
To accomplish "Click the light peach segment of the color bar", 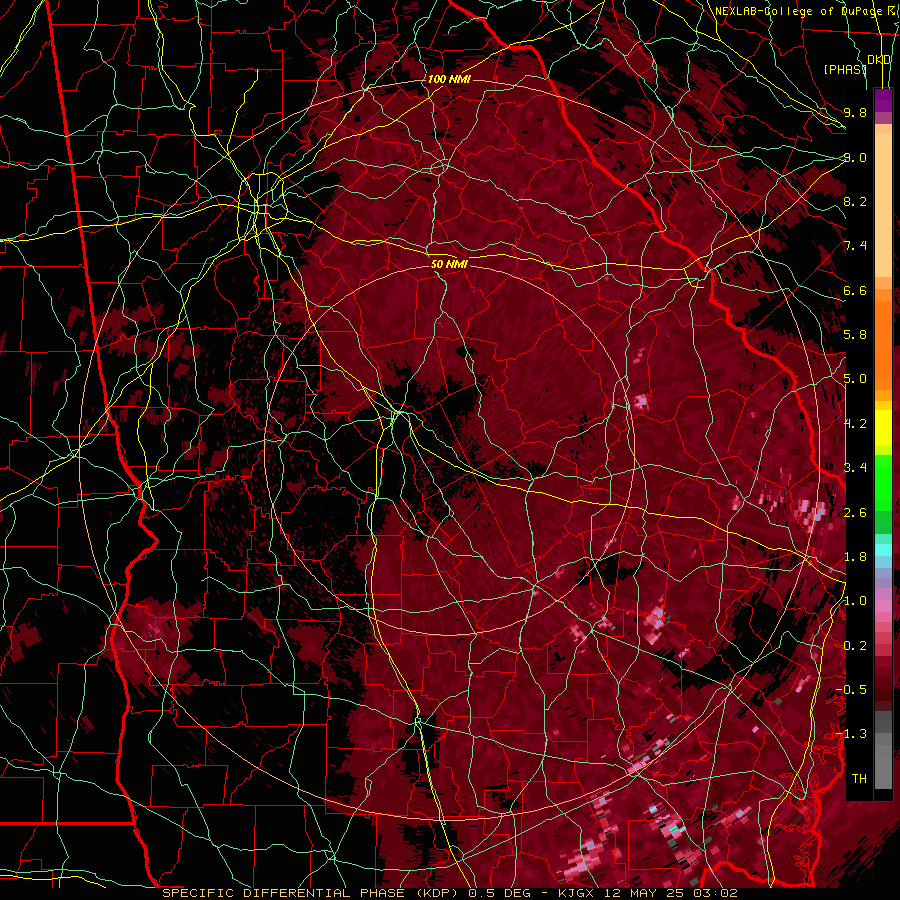I will point(883,207).
